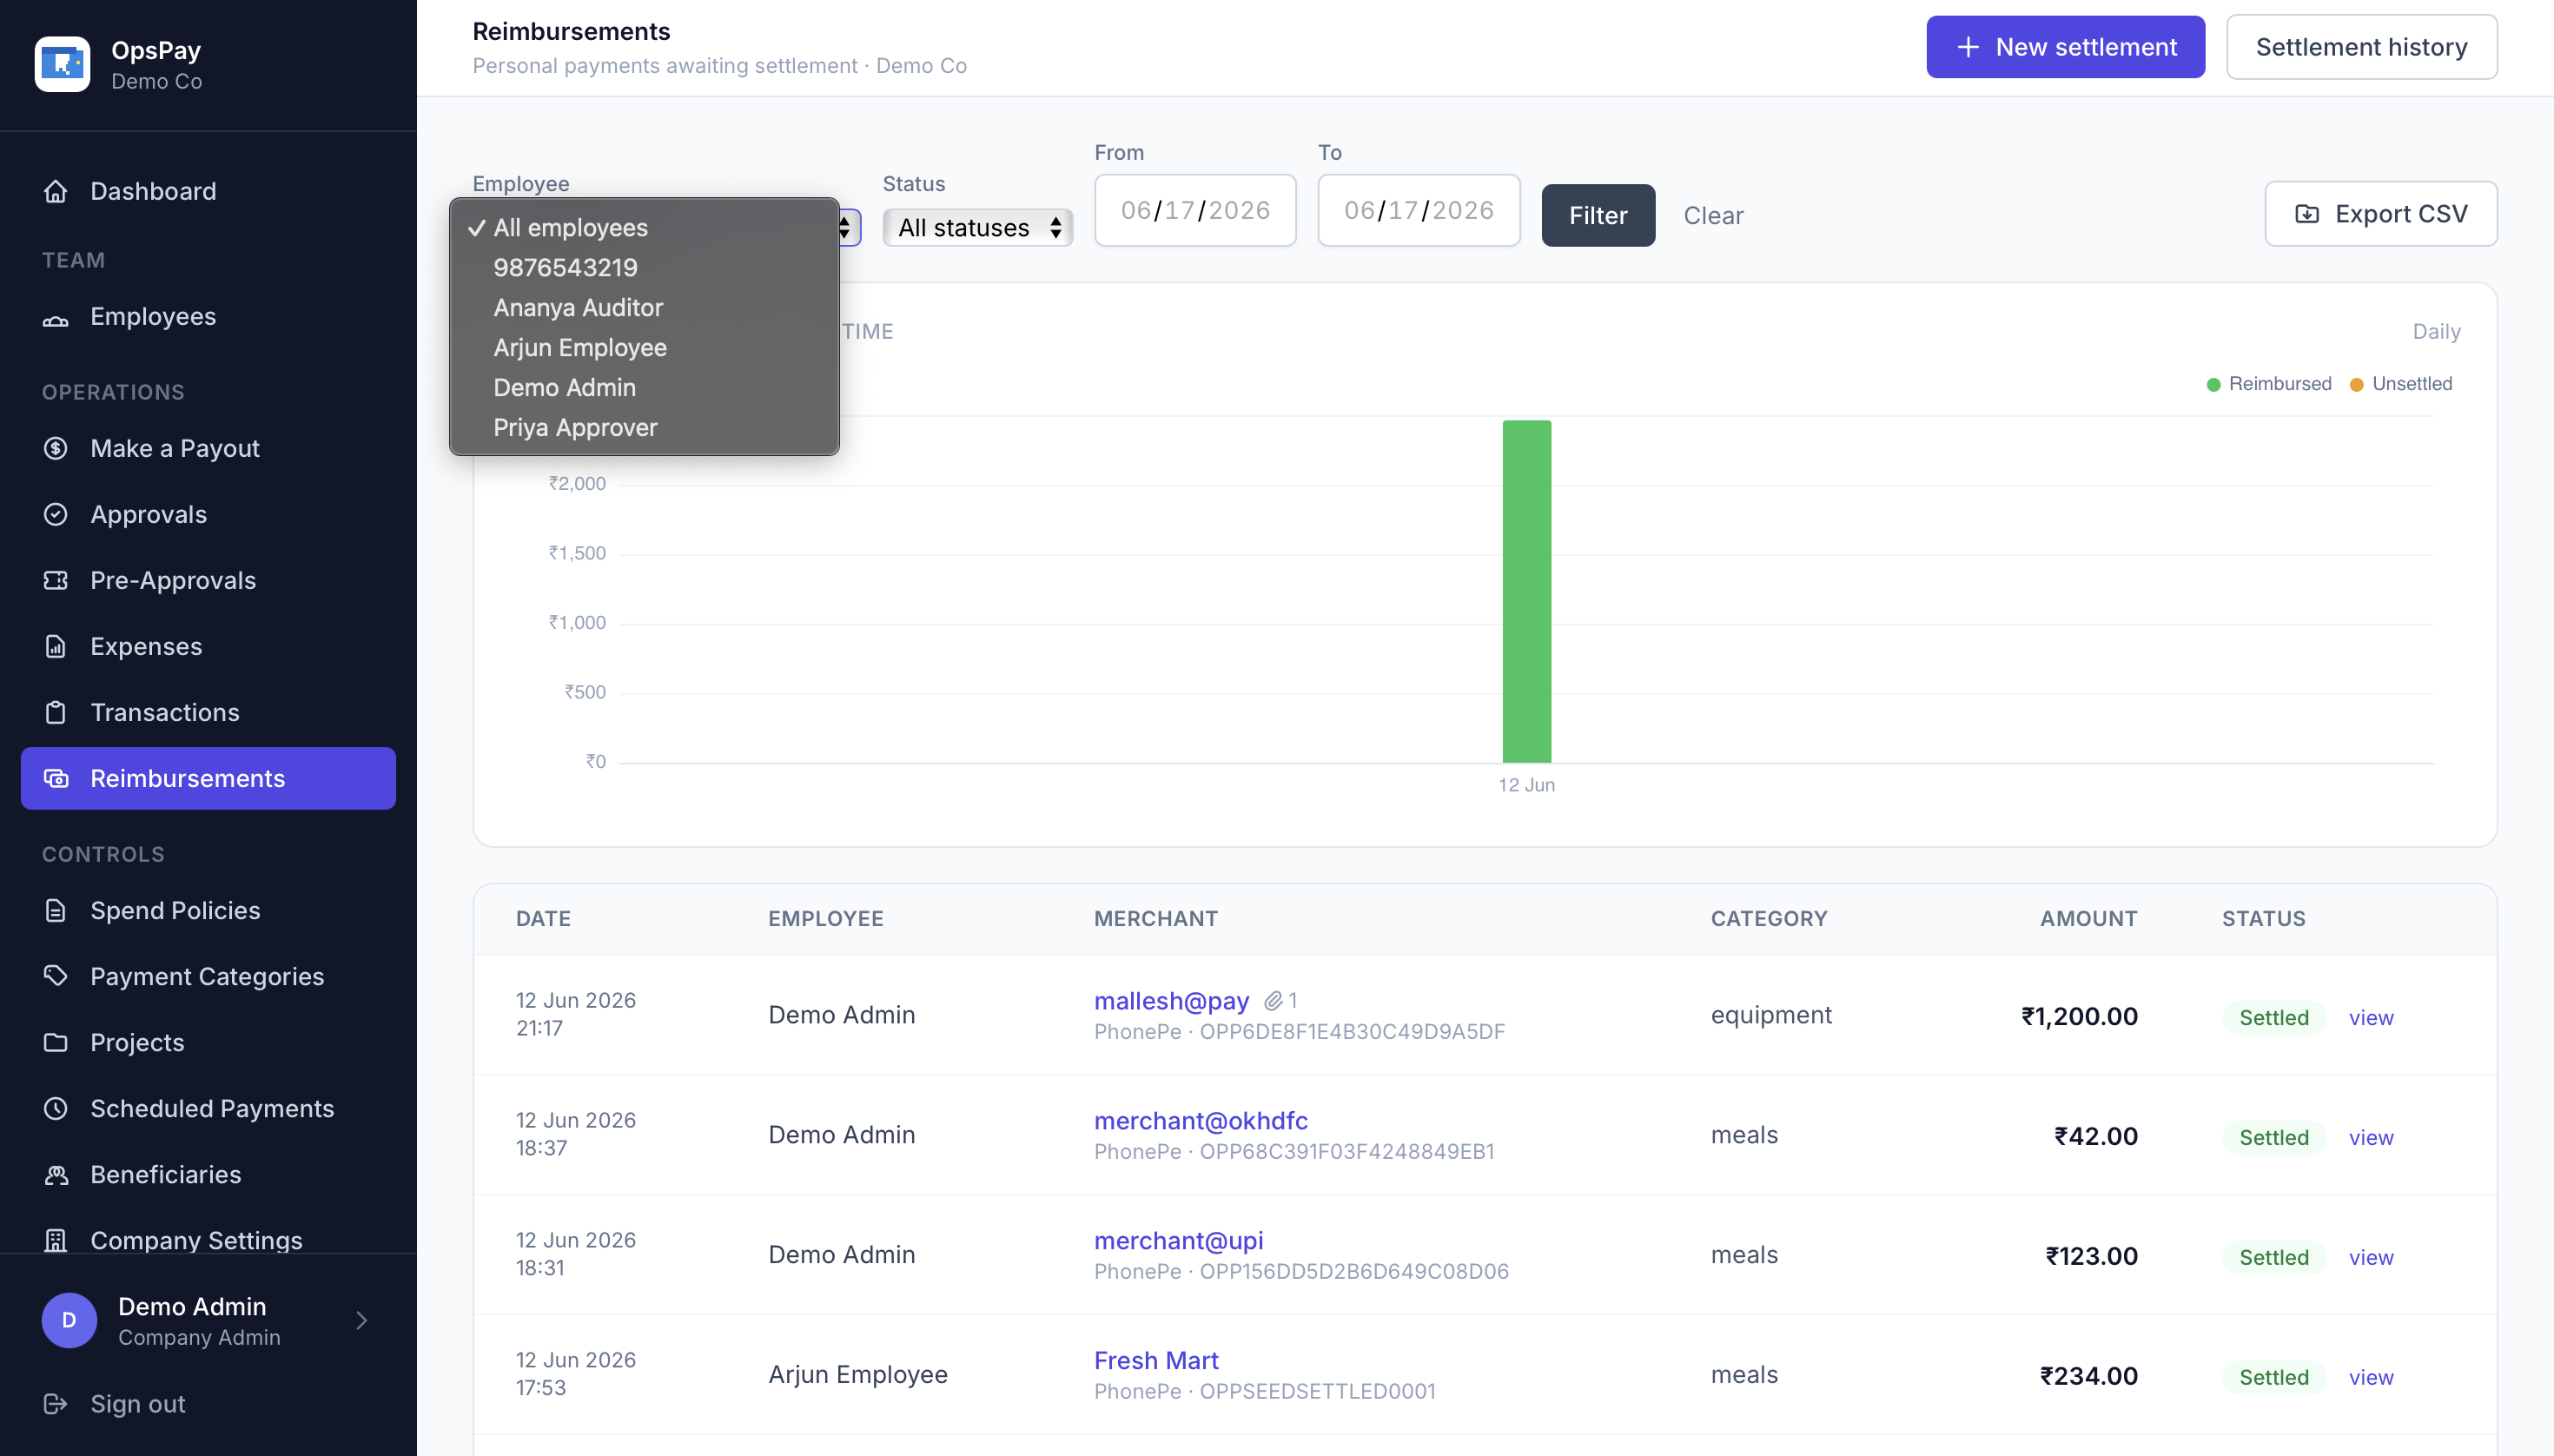2554x1456 pixels.
Task: Open Settlement history
Action: tap(2361, 47)
